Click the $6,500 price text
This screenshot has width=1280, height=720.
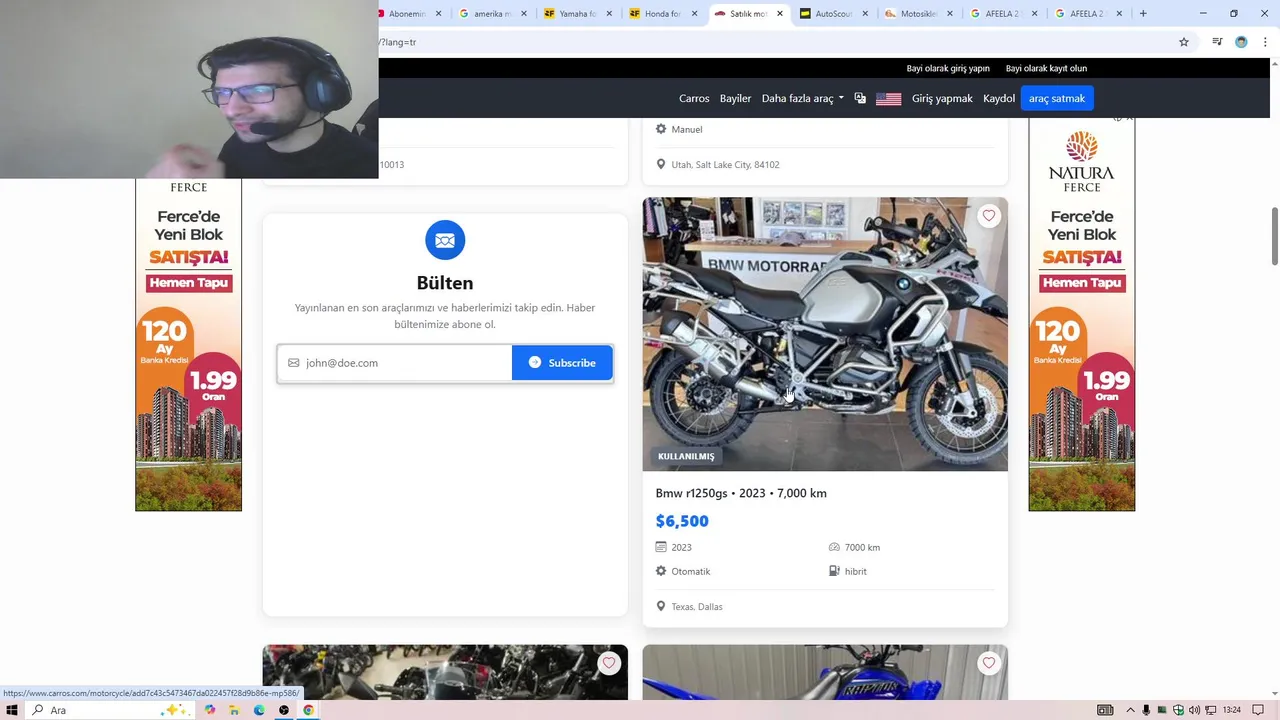click(x=682, y=521)
